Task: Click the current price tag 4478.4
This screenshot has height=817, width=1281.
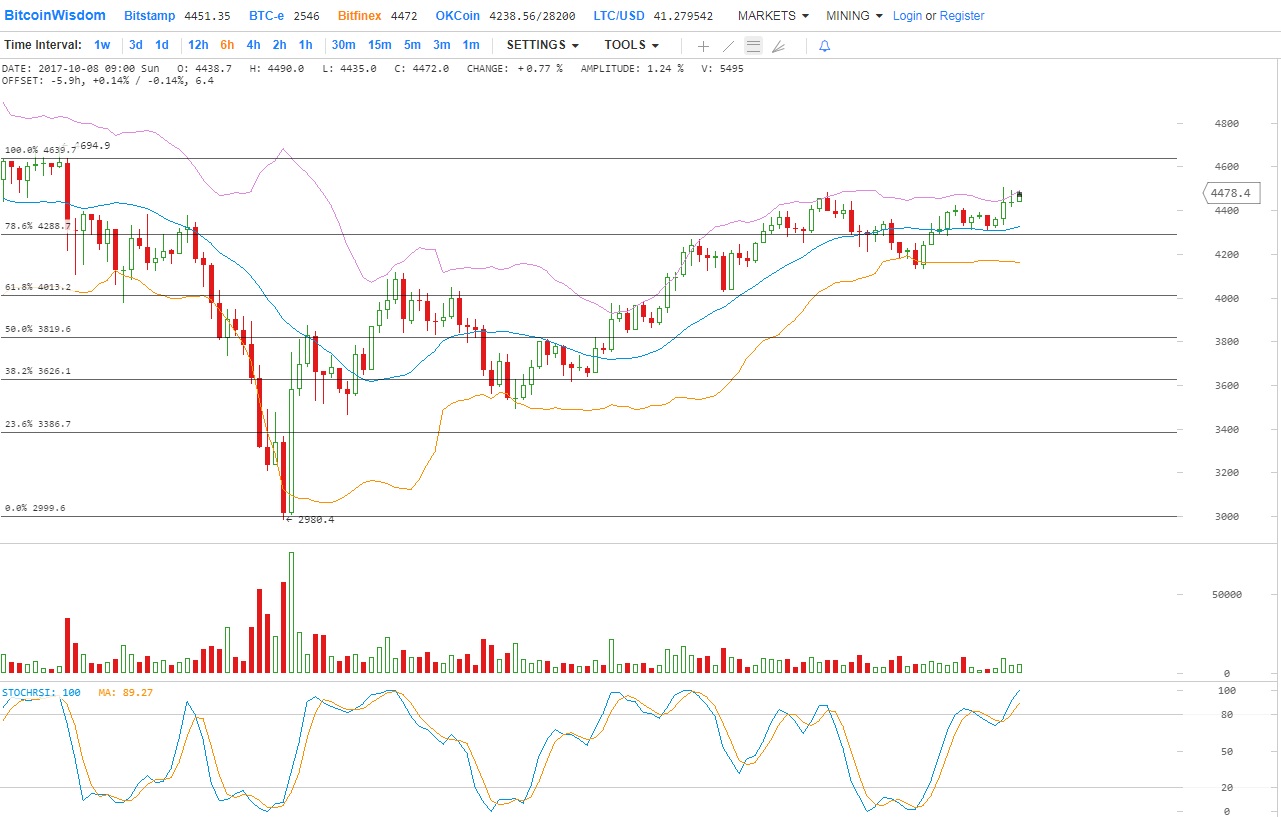Action: click(1228, 193)
